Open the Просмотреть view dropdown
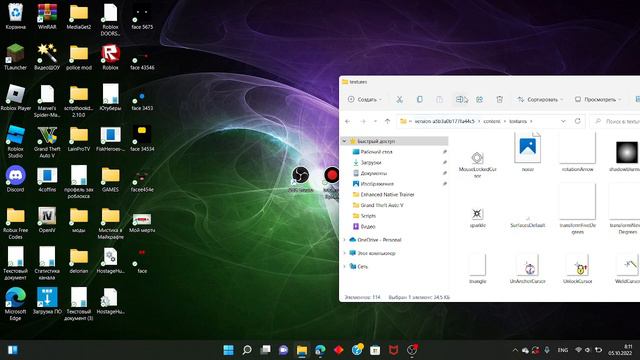Image resolution: width=640 pixels, height=360 pixels. tap(598, 100)
